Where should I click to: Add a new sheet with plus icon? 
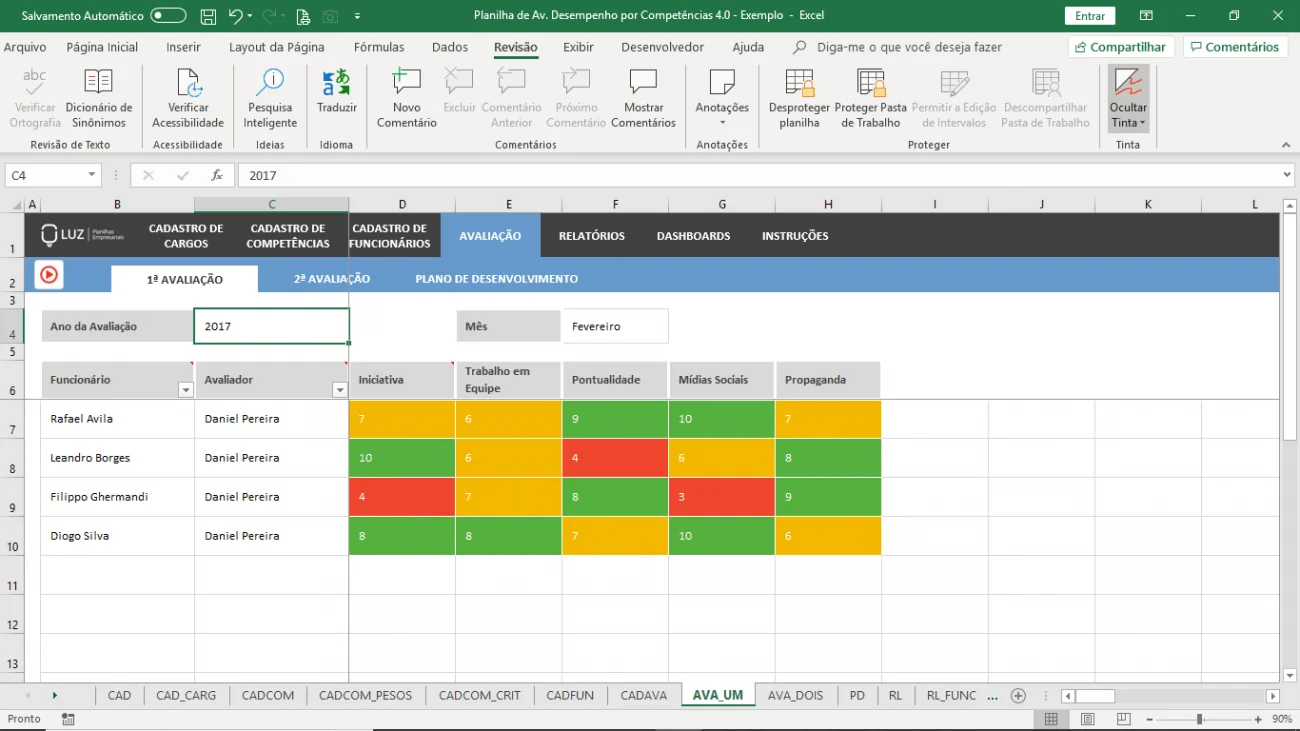pyautogui.click(x=1018, y=695)
